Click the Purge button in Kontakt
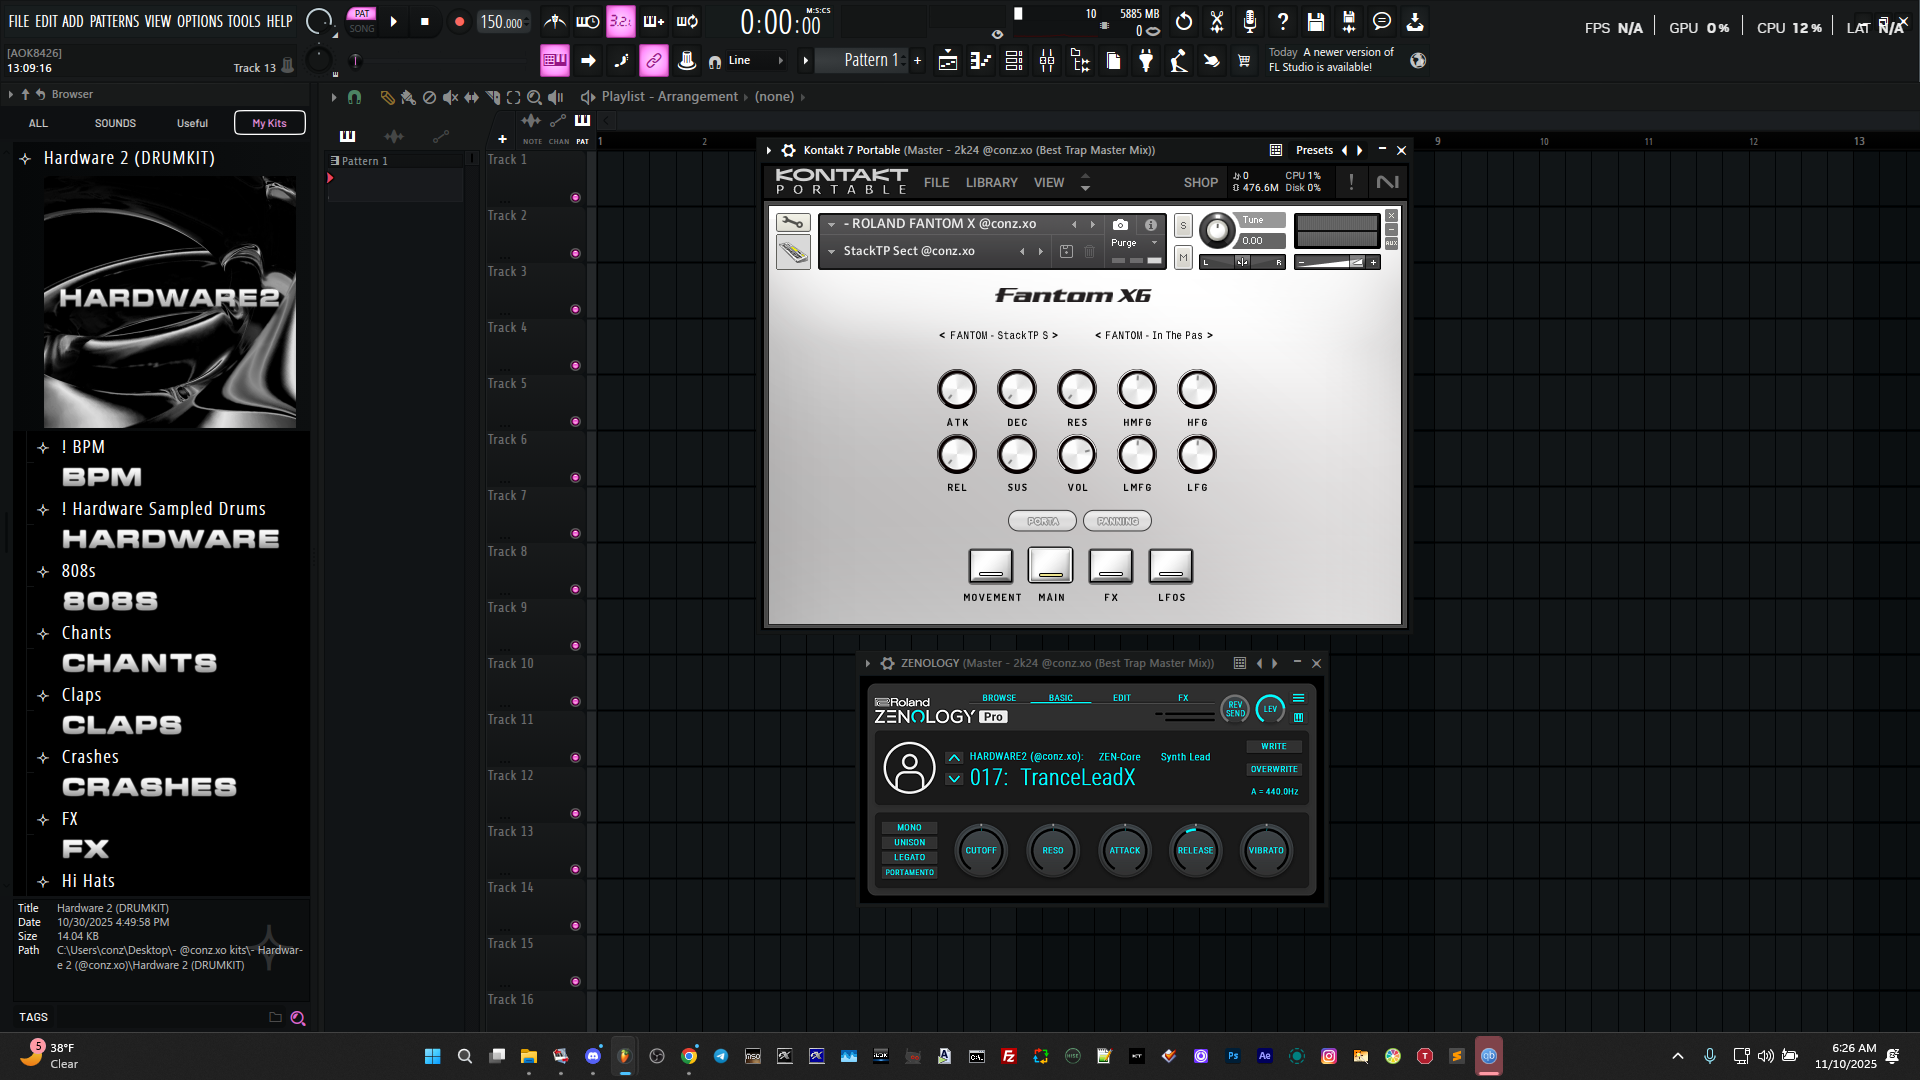 tap(1124, 243)
